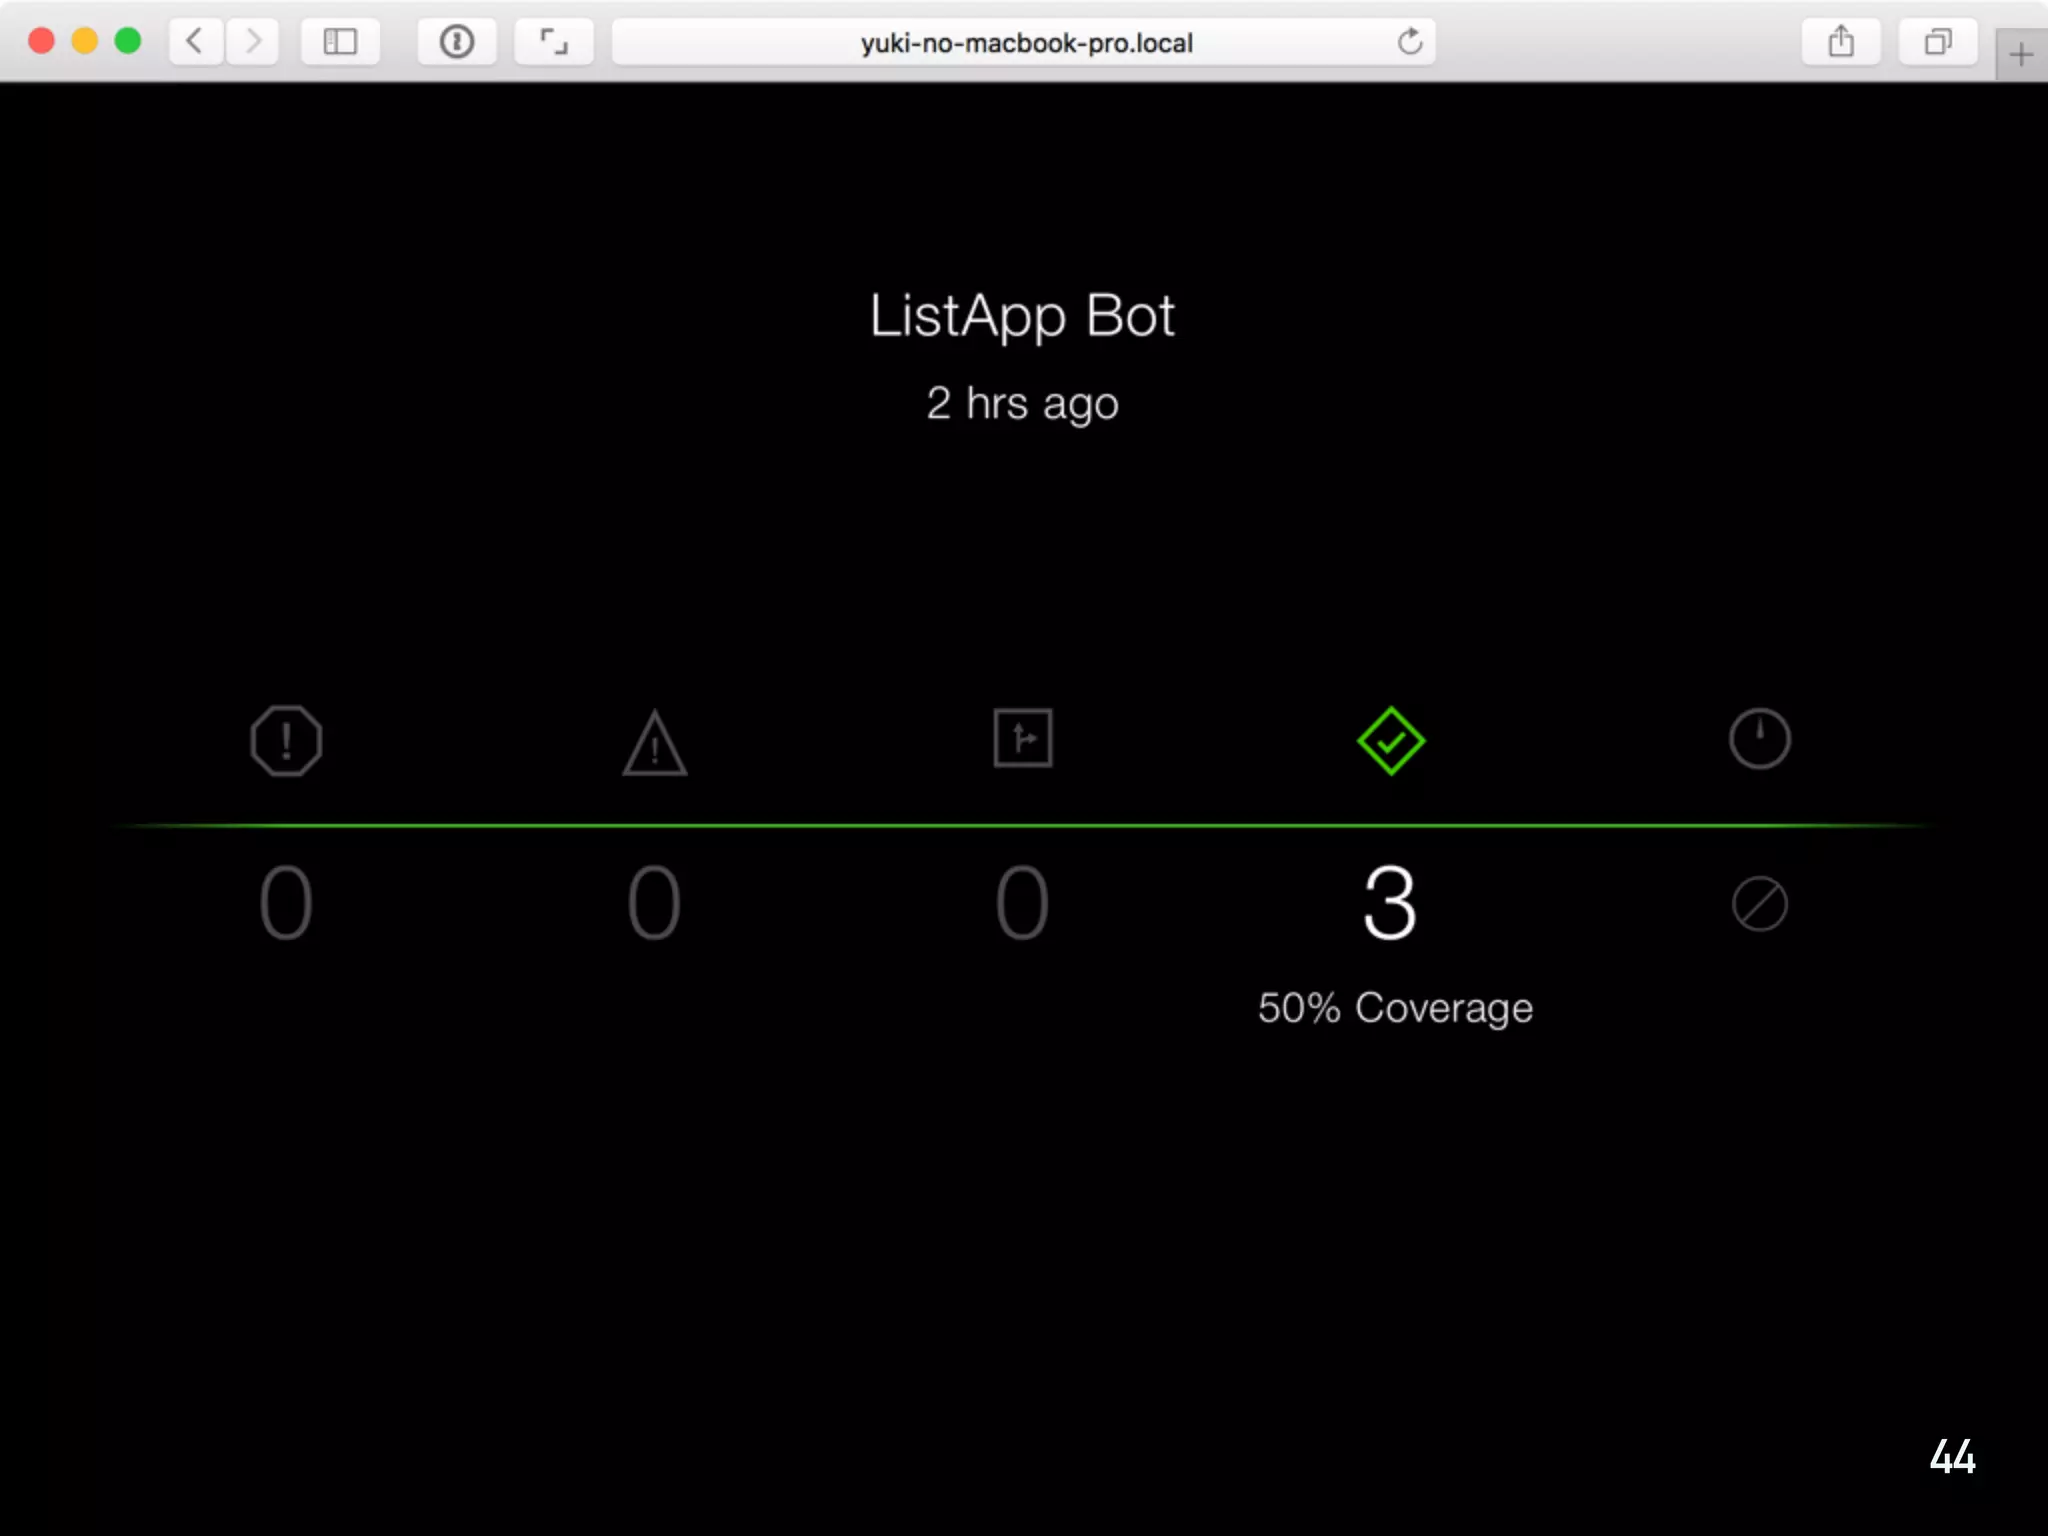Show all tabs overview
Image resolution: width=2048 pixels, height=1536 pixels.
(x=1937, y=42)
